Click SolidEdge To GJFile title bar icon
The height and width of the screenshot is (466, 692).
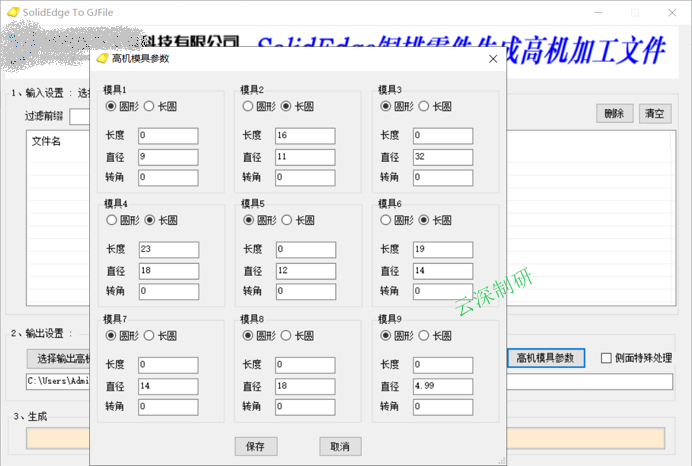(x=13, y=12)
